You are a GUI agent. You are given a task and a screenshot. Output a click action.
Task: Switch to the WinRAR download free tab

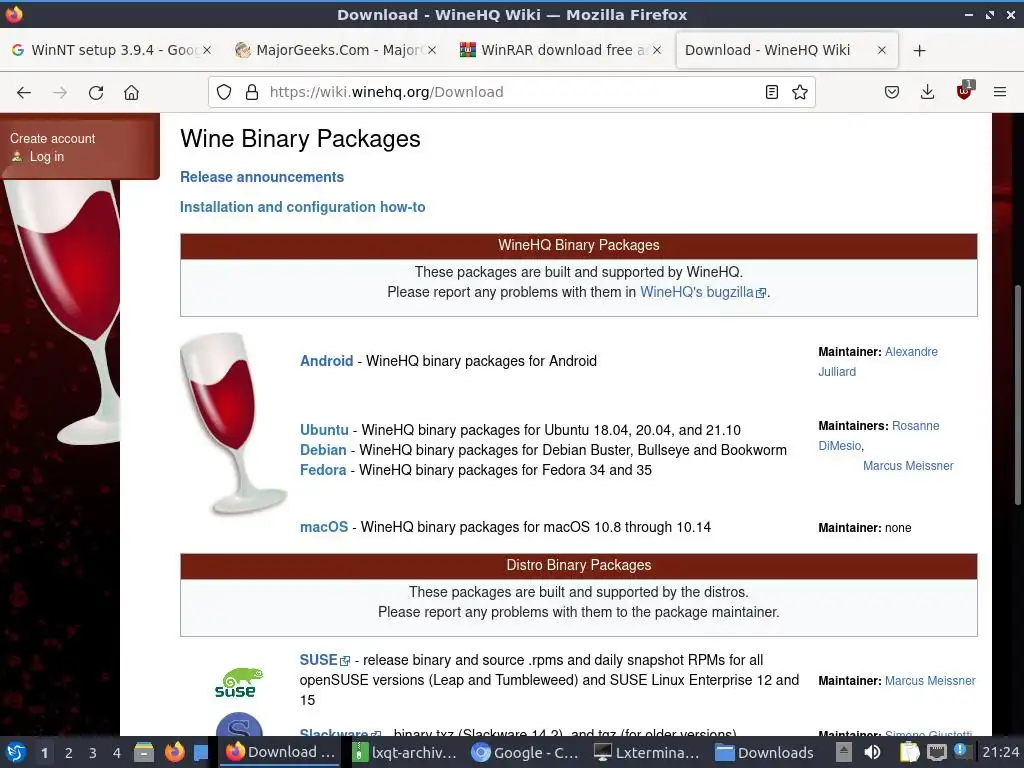pyautogui.click(x=561, y=50)
